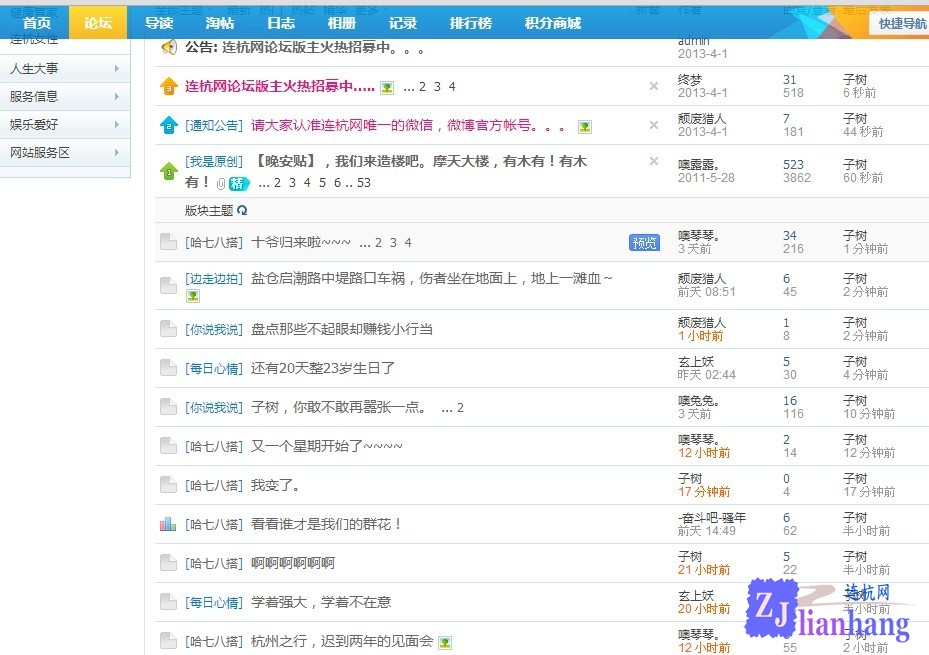This screenshot has height=655, width=929.
Task: Open the 首页 home nav item
Action: 37,23
